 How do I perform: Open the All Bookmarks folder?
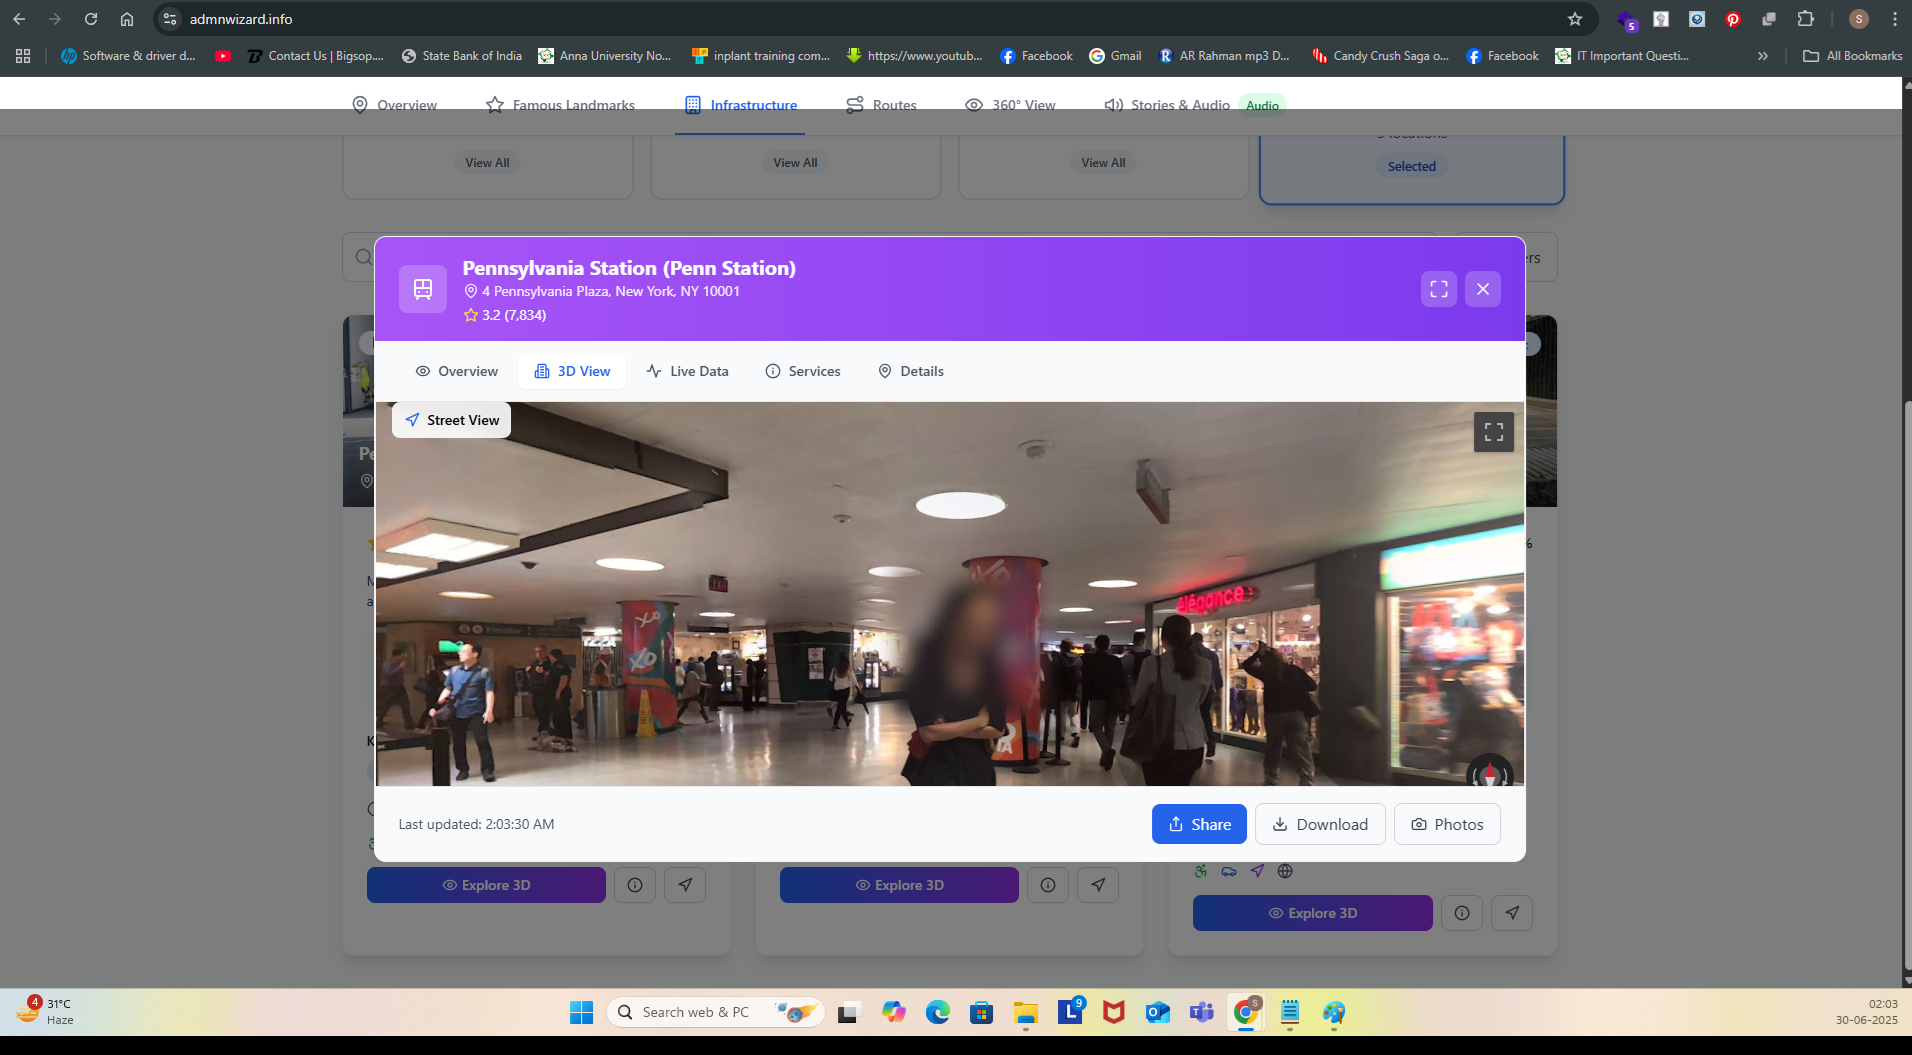(1853, 56)
